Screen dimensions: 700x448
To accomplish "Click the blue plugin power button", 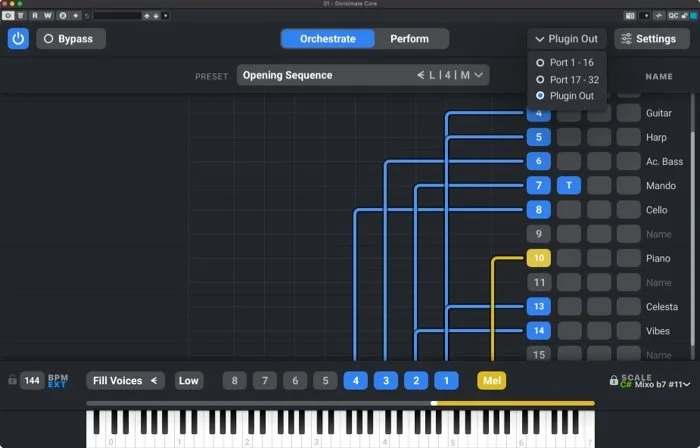I will pos(18,39).
